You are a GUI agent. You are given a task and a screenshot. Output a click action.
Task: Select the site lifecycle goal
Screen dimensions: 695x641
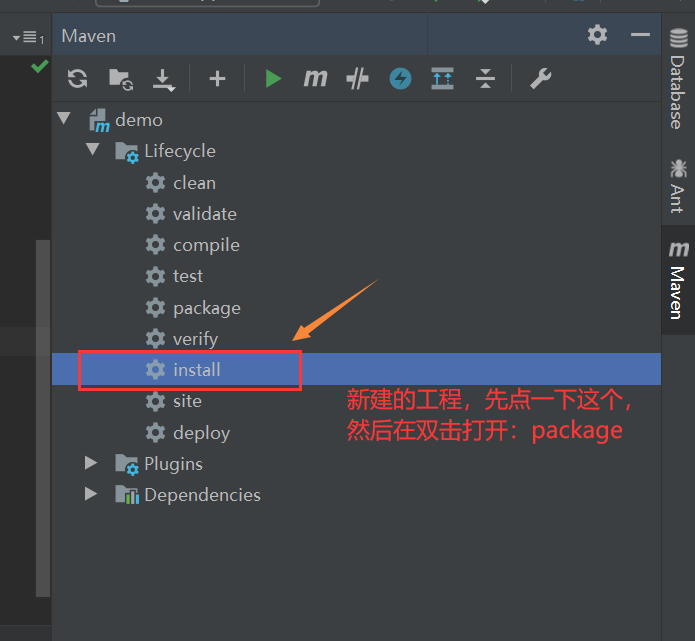[356, 401]
